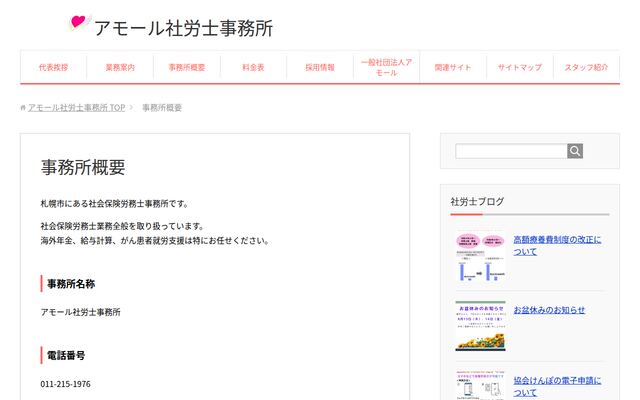Open the 業務案内 menu item

(120, 67)
